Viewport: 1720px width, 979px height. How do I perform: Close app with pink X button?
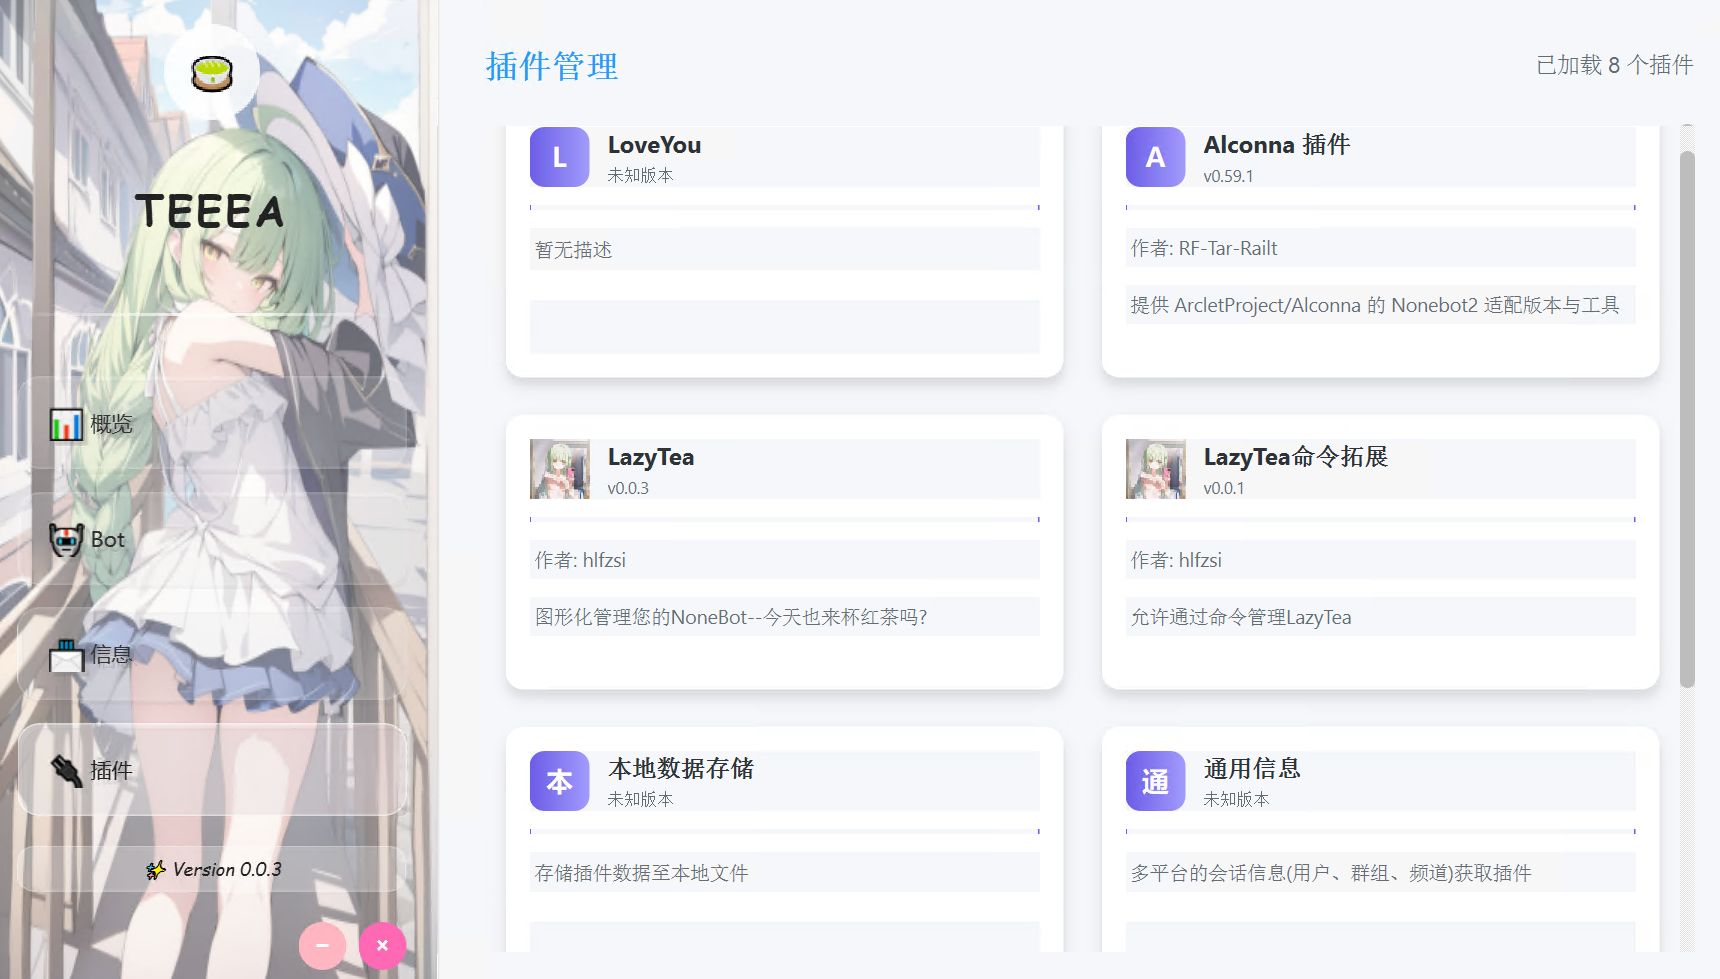pos(382,945)
